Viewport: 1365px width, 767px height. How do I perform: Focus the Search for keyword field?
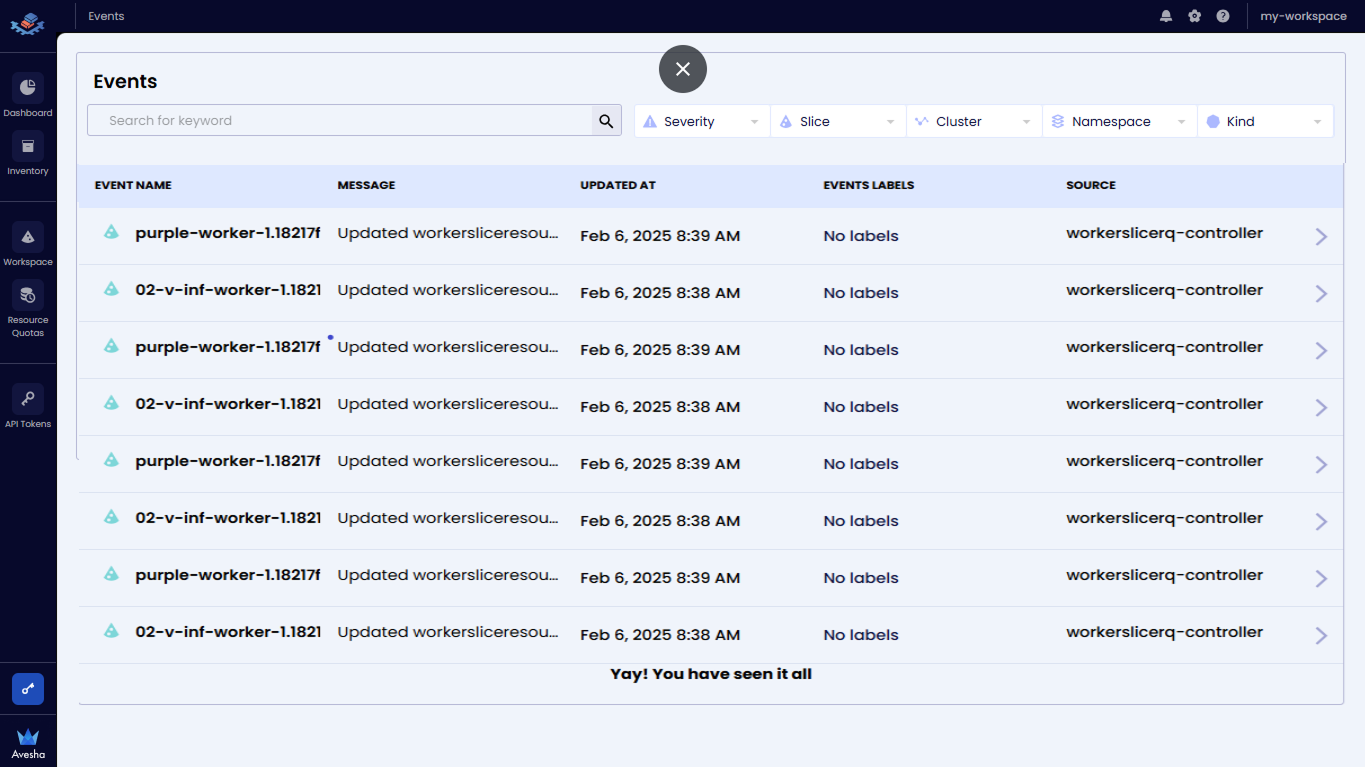(340, 121)
